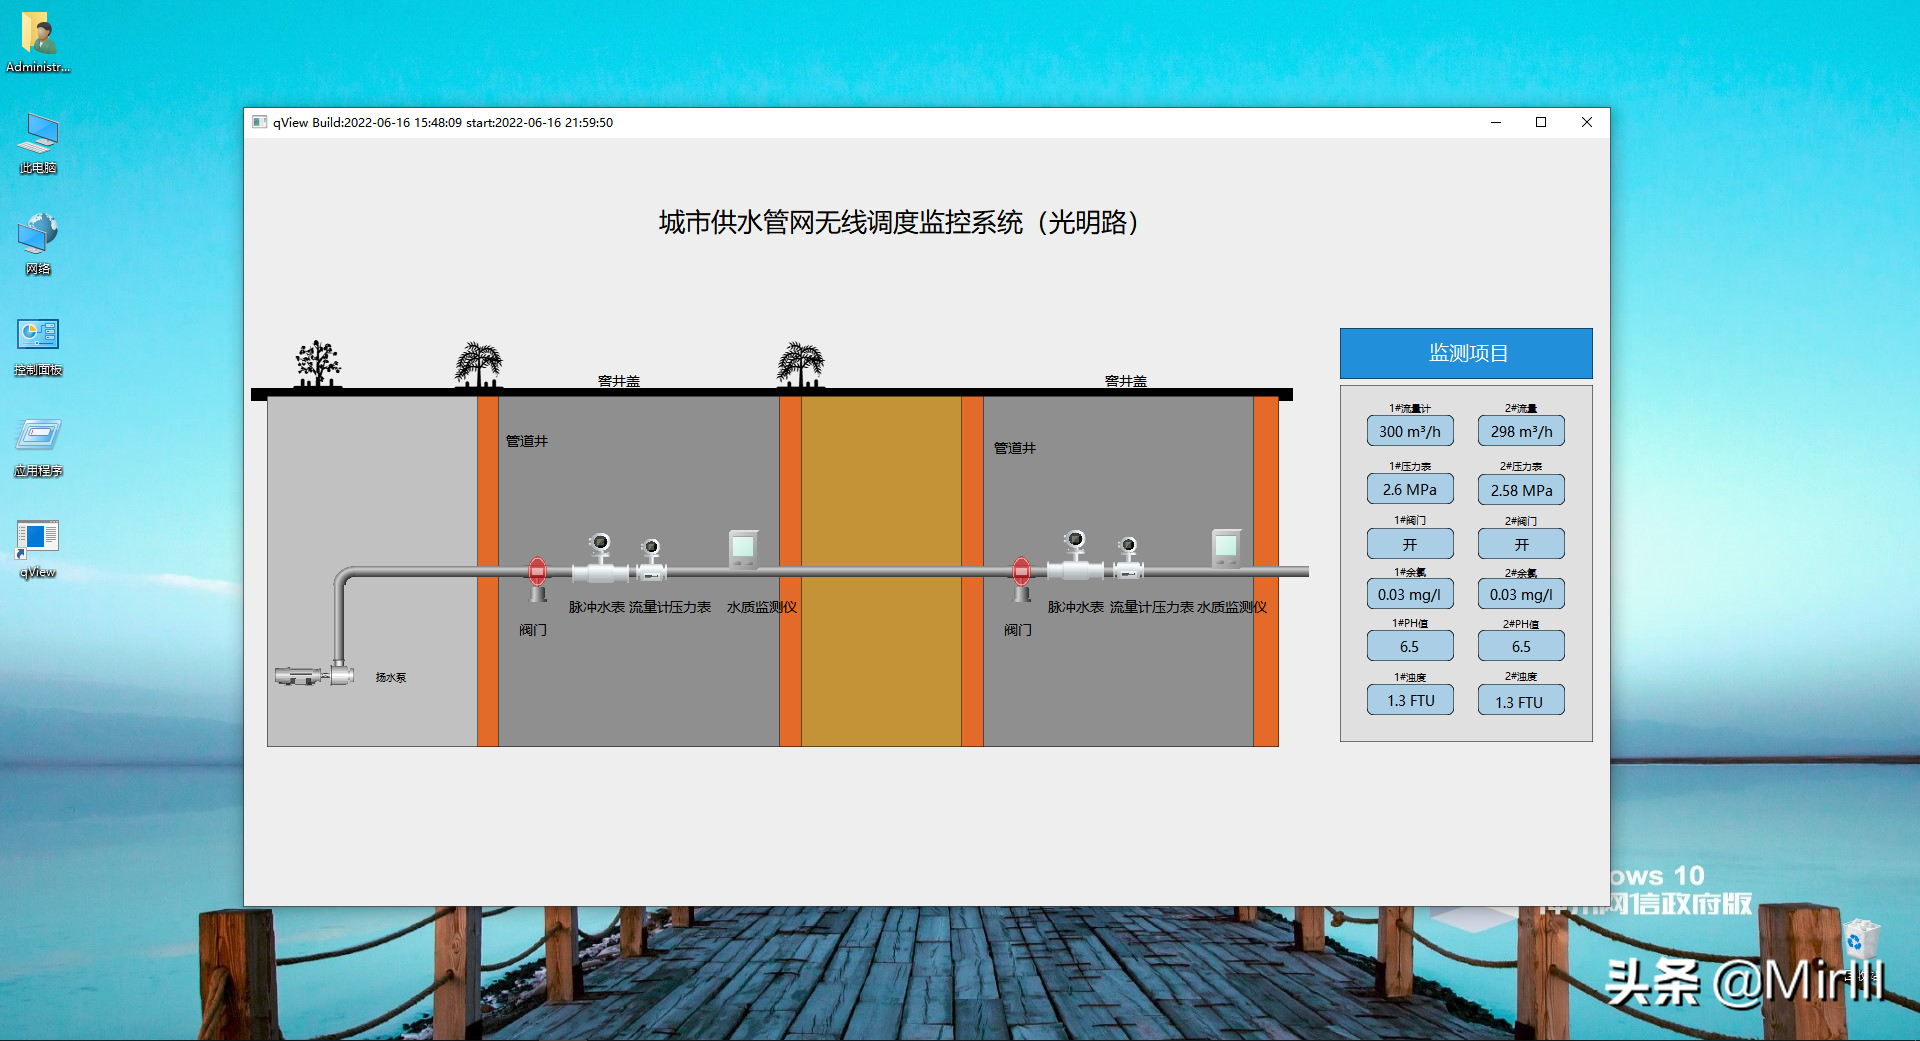Select the 2#浊度 1.3 FTU value
Image resolution: width=1920 pixels, height=1041 pixels.
pyautogui.click(x=1520, y=700)
